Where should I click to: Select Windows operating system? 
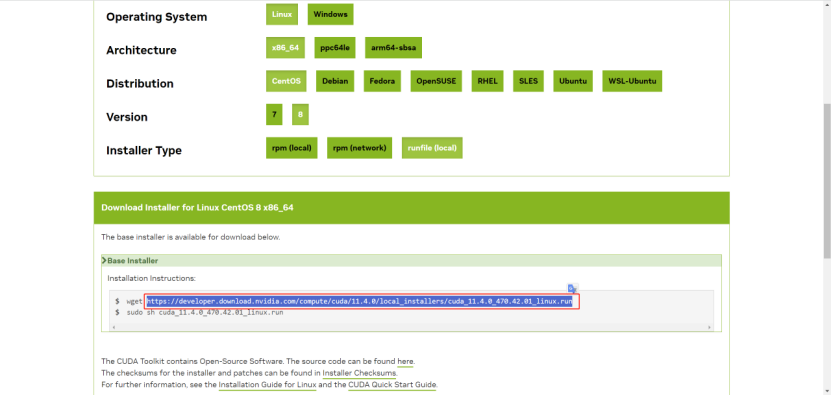[330, 14]
